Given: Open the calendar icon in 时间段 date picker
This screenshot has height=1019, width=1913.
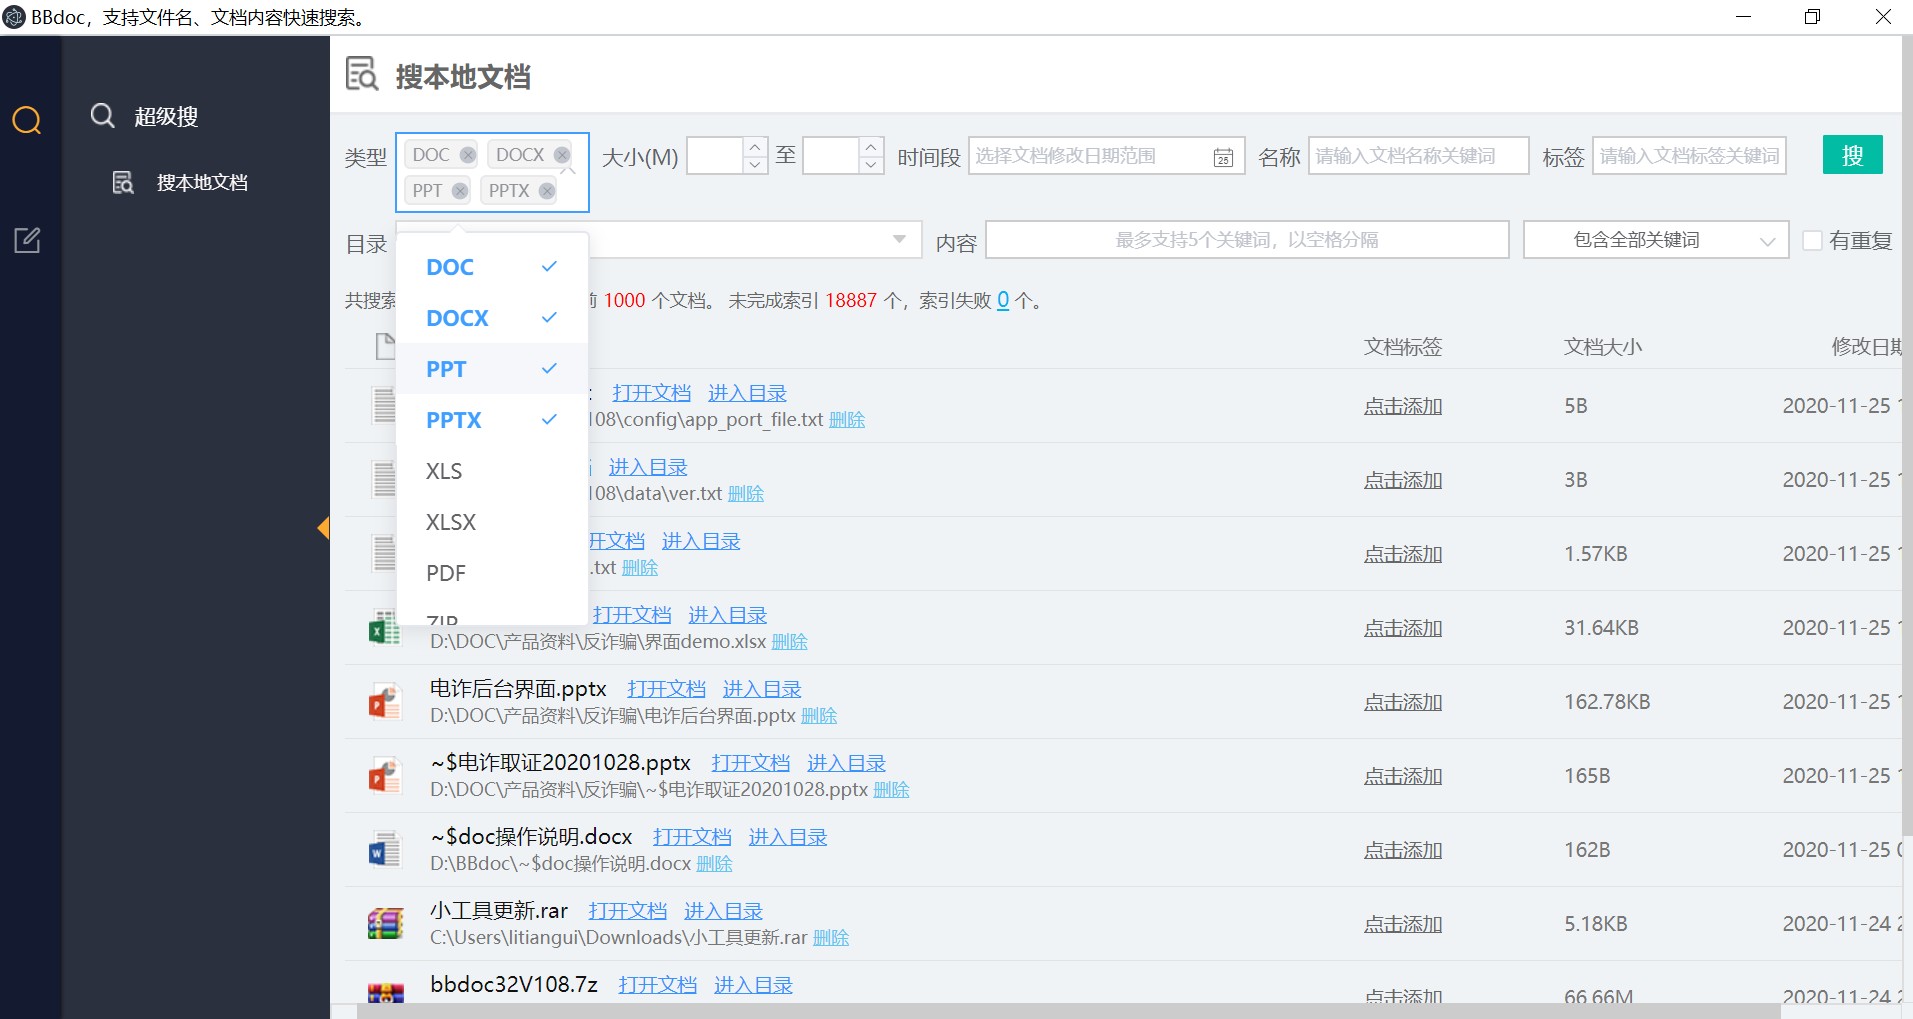Looking at the screenshot, I should point(1223,157).
